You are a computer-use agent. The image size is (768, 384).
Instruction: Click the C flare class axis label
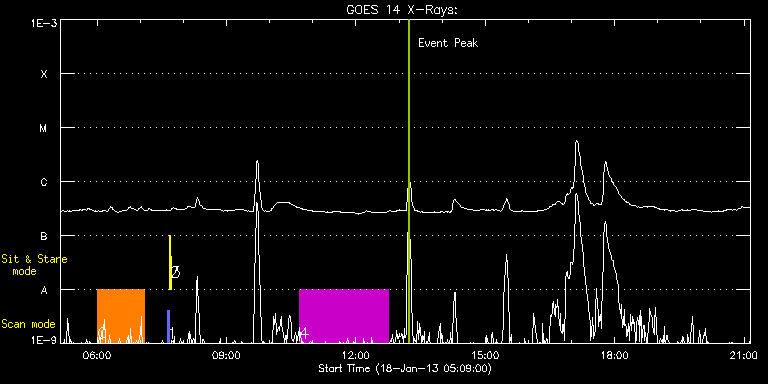[44, 182]
